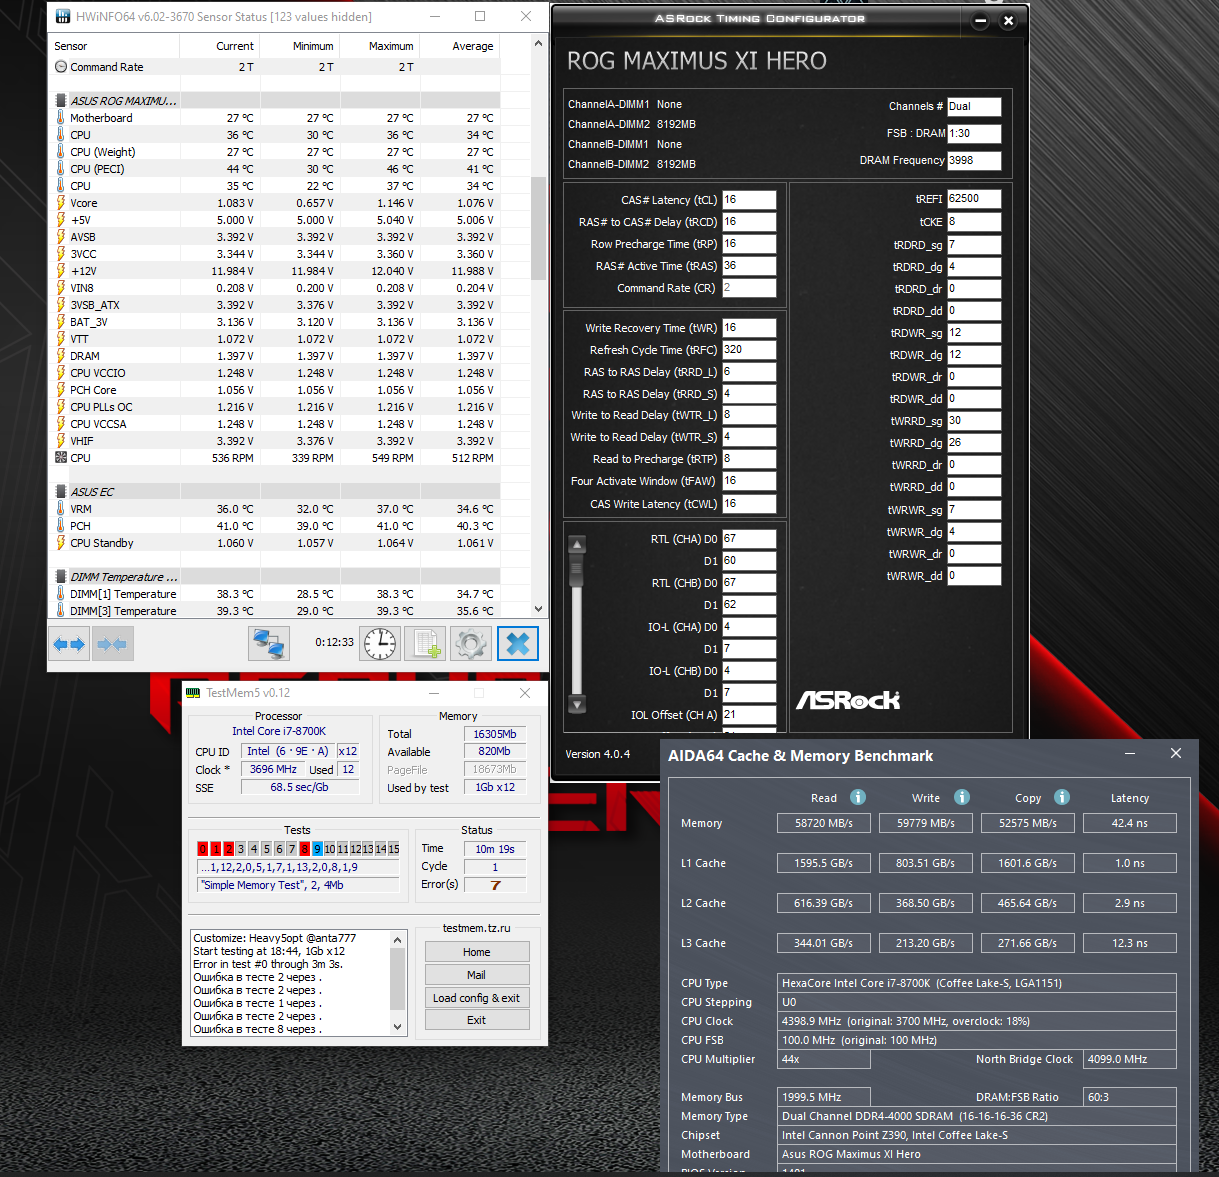Screen dimensions: 1219x1177
Task: Click the Channels # field showing Dual
Action: coord(974,106)
